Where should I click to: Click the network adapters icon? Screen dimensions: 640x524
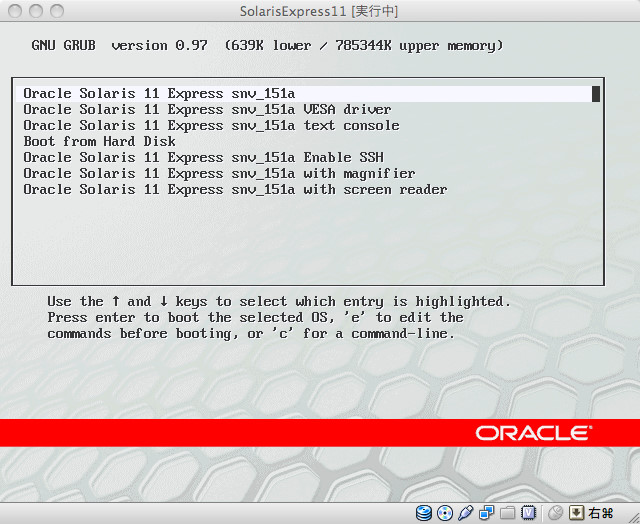[486, 513]
